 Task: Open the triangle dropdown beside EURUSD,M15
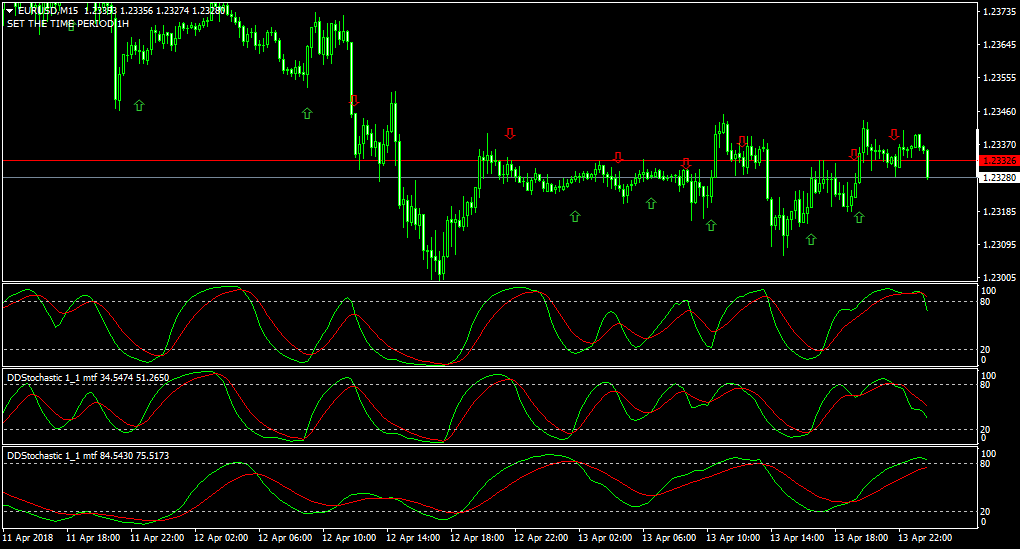(x=10, y=11)
